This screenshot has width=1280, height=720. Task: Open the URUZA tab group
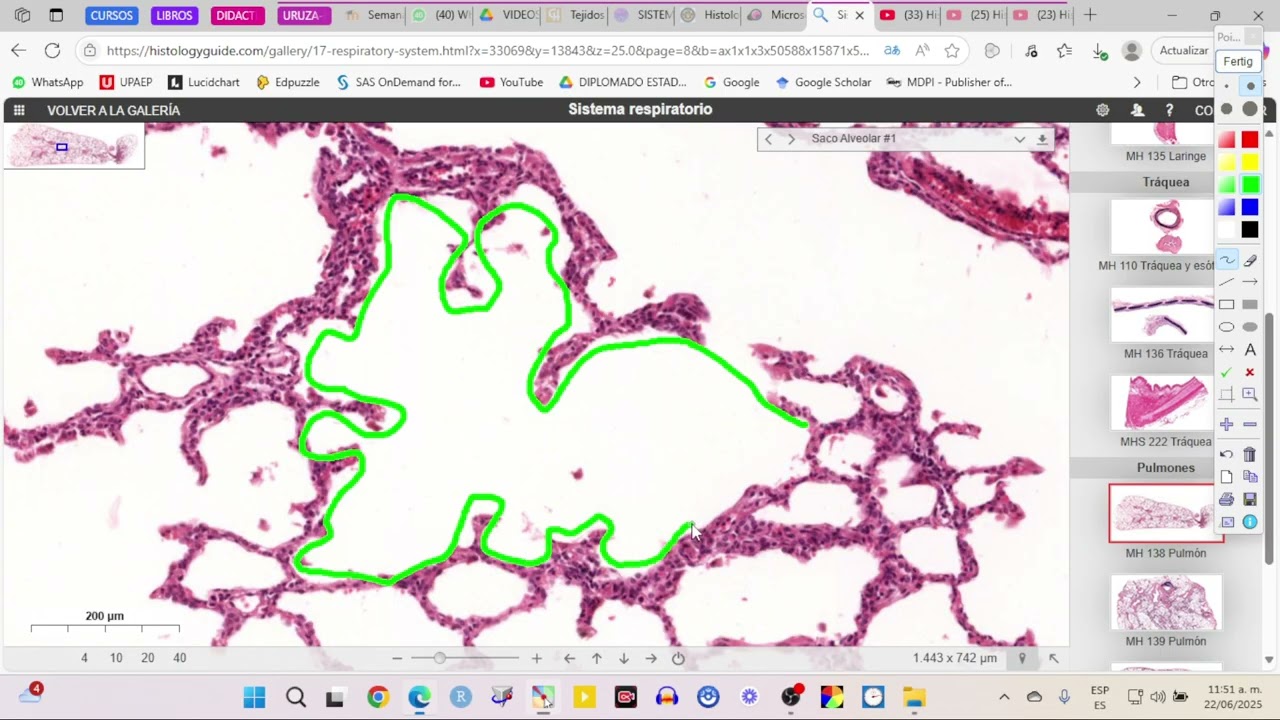pos(303,15)
